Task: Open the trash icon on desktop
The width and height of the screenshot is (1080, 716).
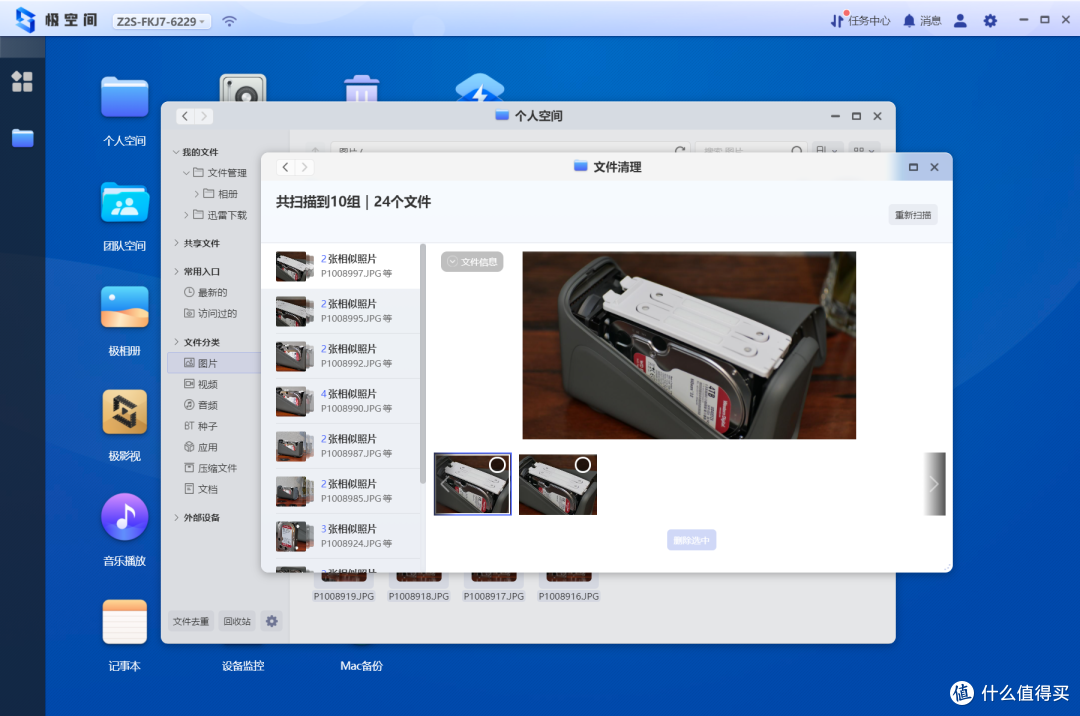Action: (x=362, y=89)
